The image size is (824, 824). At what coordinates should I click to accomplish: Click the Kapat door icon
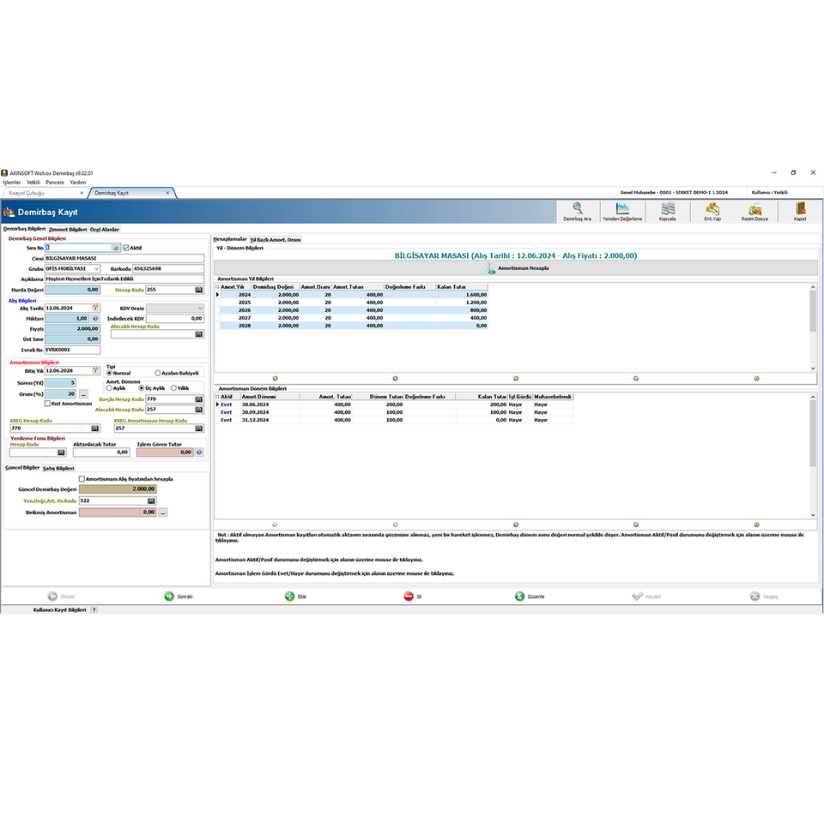coord(800,211)
